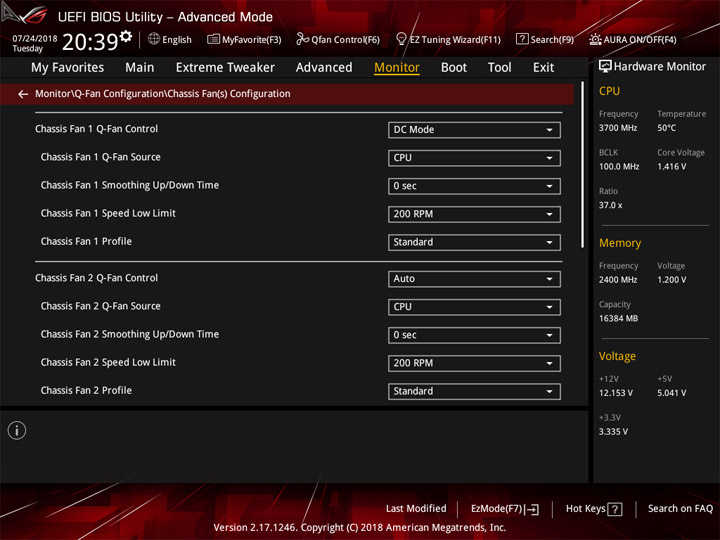Select Chassis Fan 2 Q-Fan Source label

(x=101, y=306)
